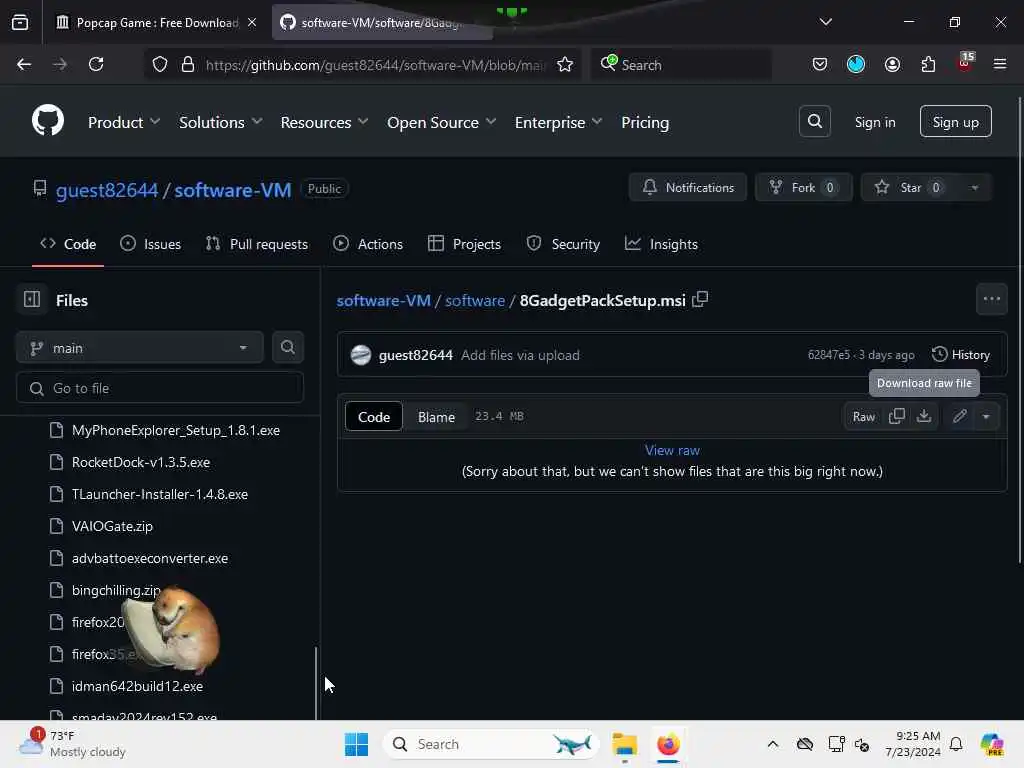Click the Raw button

click(x=863, y=416)
